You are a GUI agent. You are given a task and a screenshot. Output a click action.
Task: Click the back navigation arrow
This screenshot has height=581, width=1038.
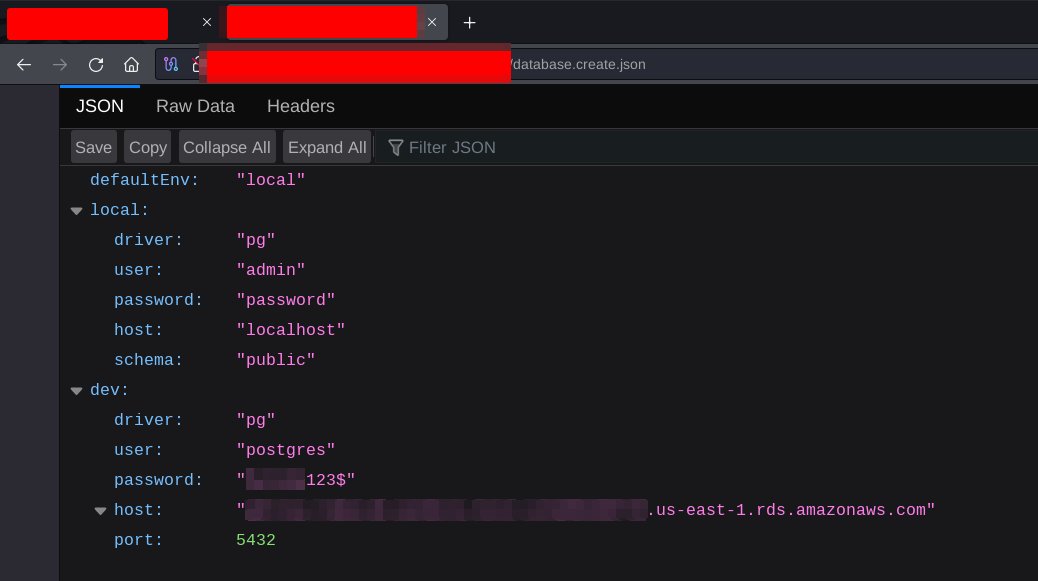pos(23,65)
